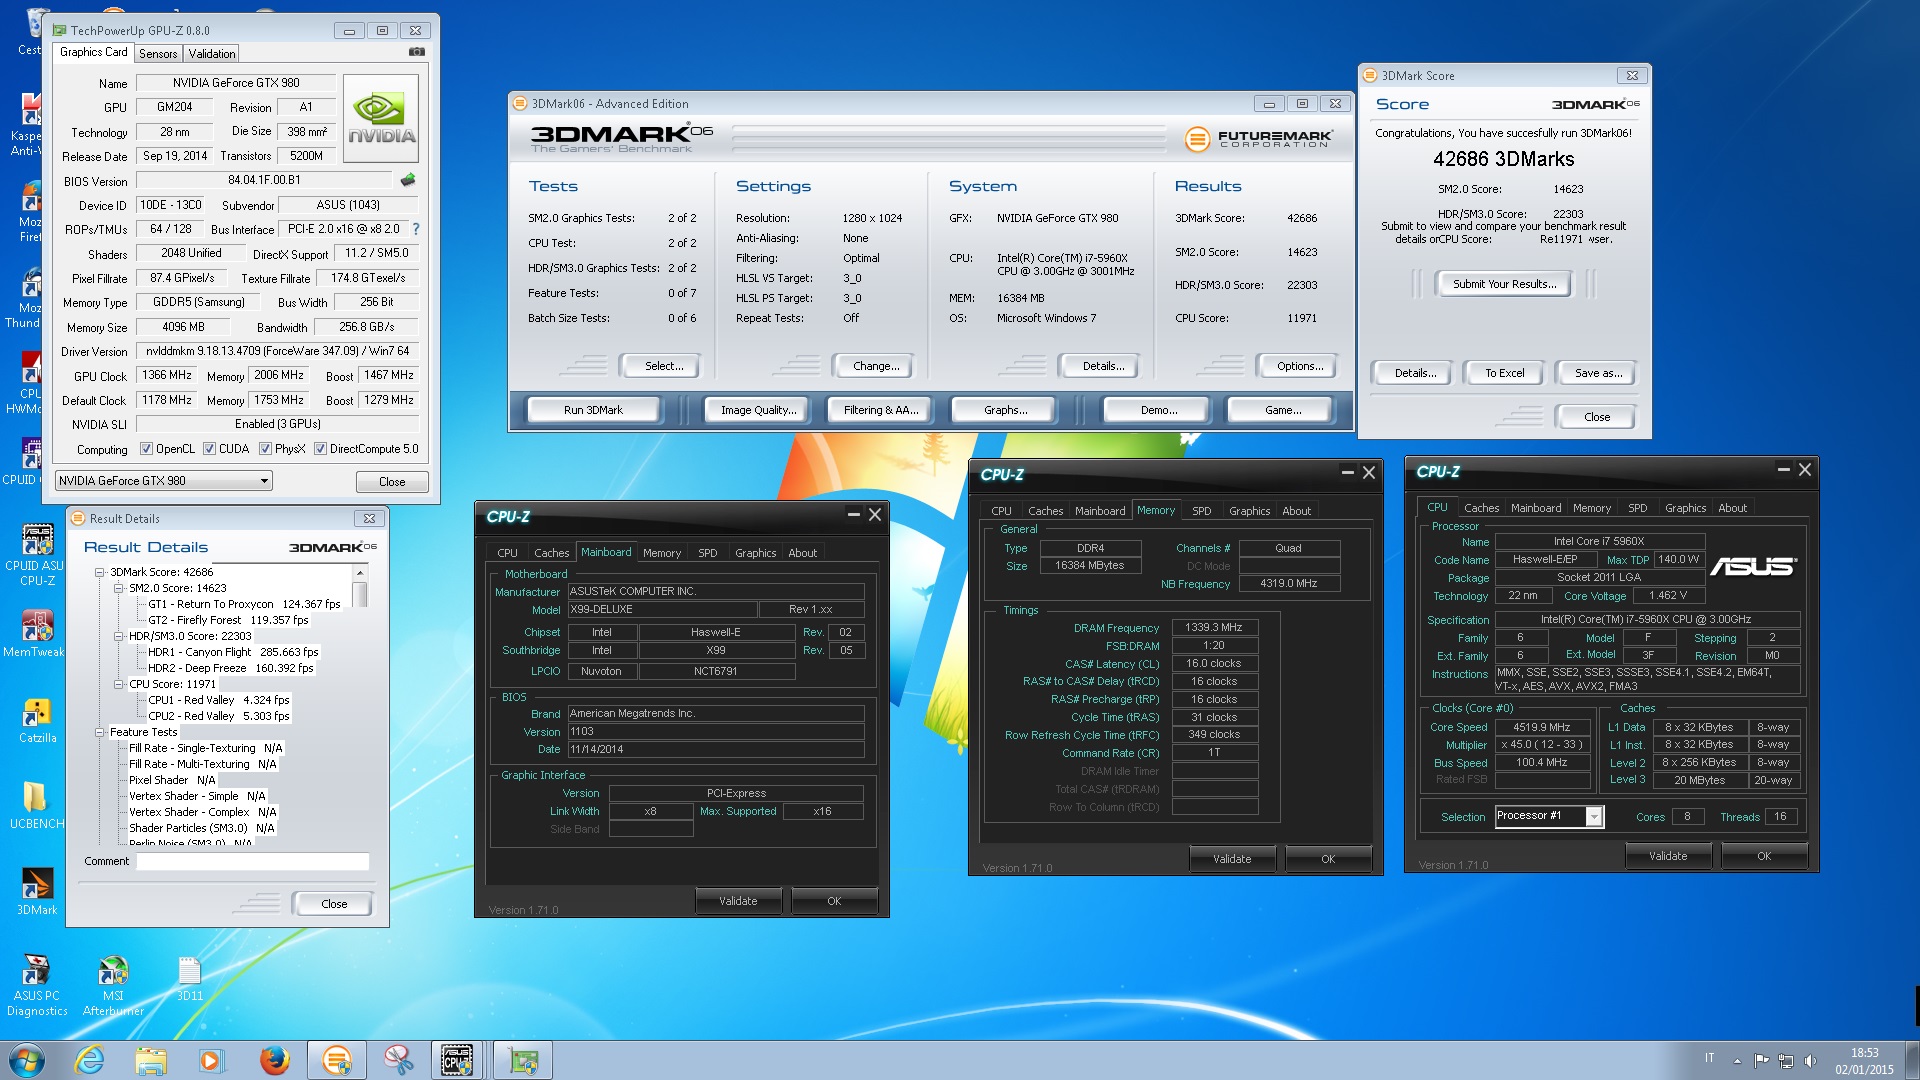
Task: Click the To Excel button
Action: [1505, 373]
